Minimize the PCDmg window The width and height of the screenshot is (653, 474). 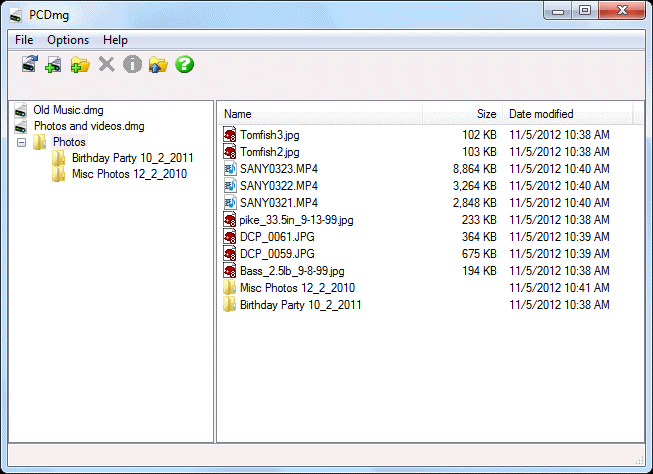point(558,11)
